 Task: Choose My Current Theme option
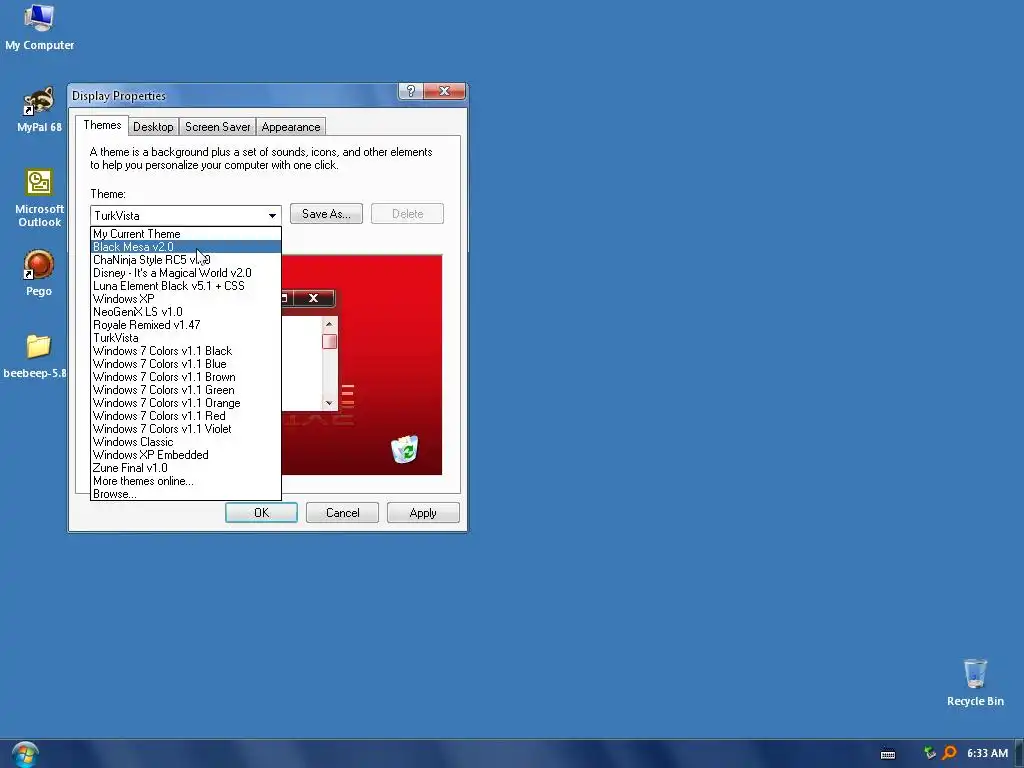coord(185,234)
